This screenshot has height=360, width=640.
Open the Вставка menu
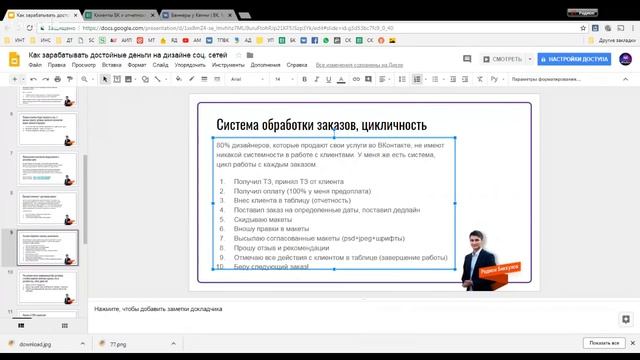111,65
